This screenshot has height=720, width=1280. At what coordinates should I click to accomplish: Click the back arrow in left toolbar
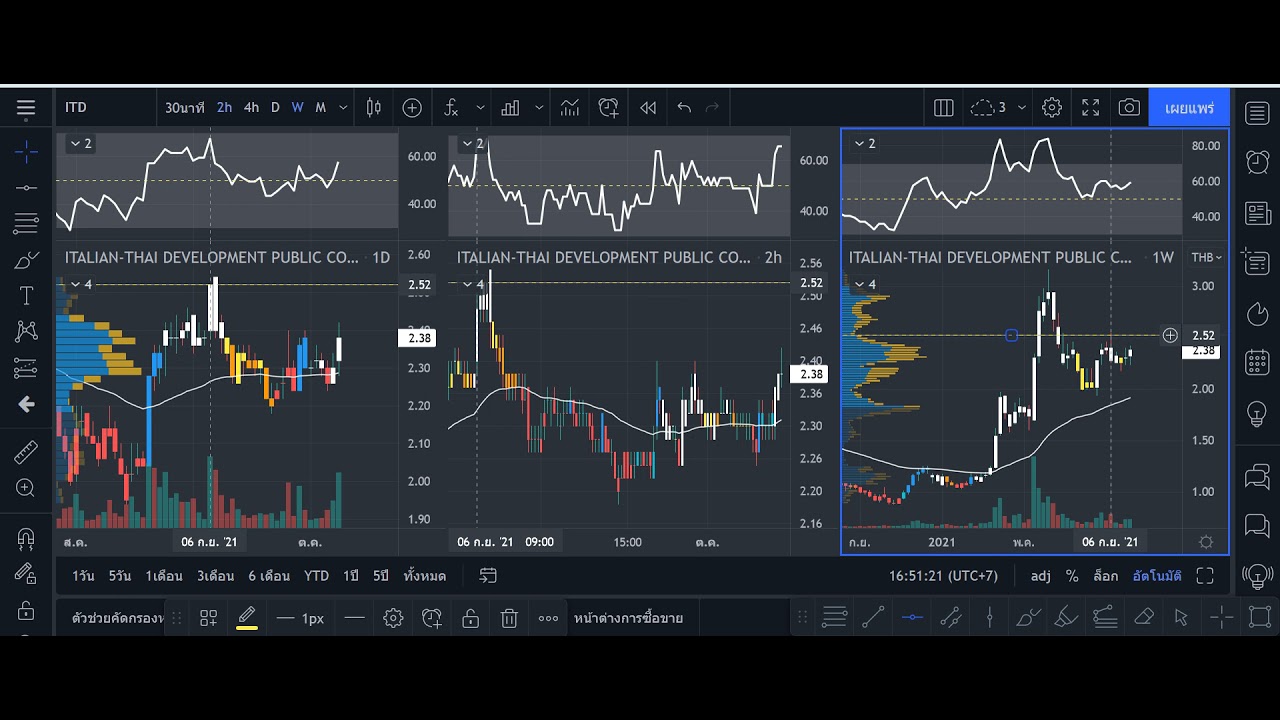tap(26, 404)
